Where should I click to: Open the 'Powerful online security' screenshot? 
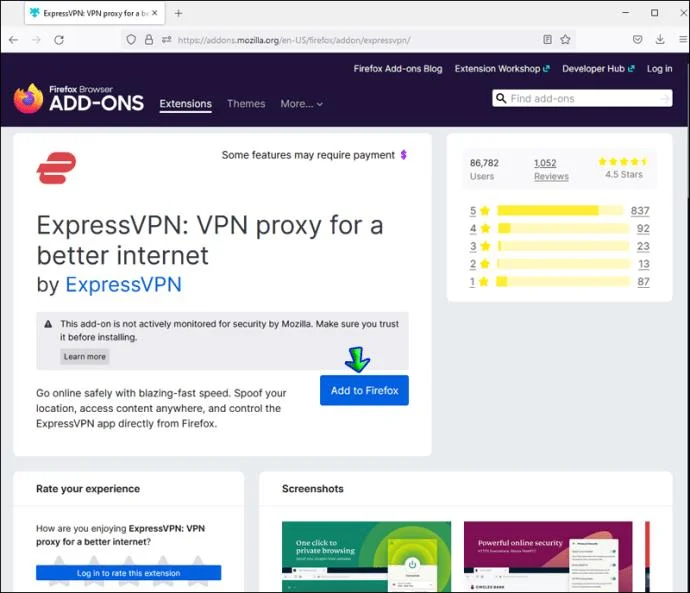tap(548, 556)
